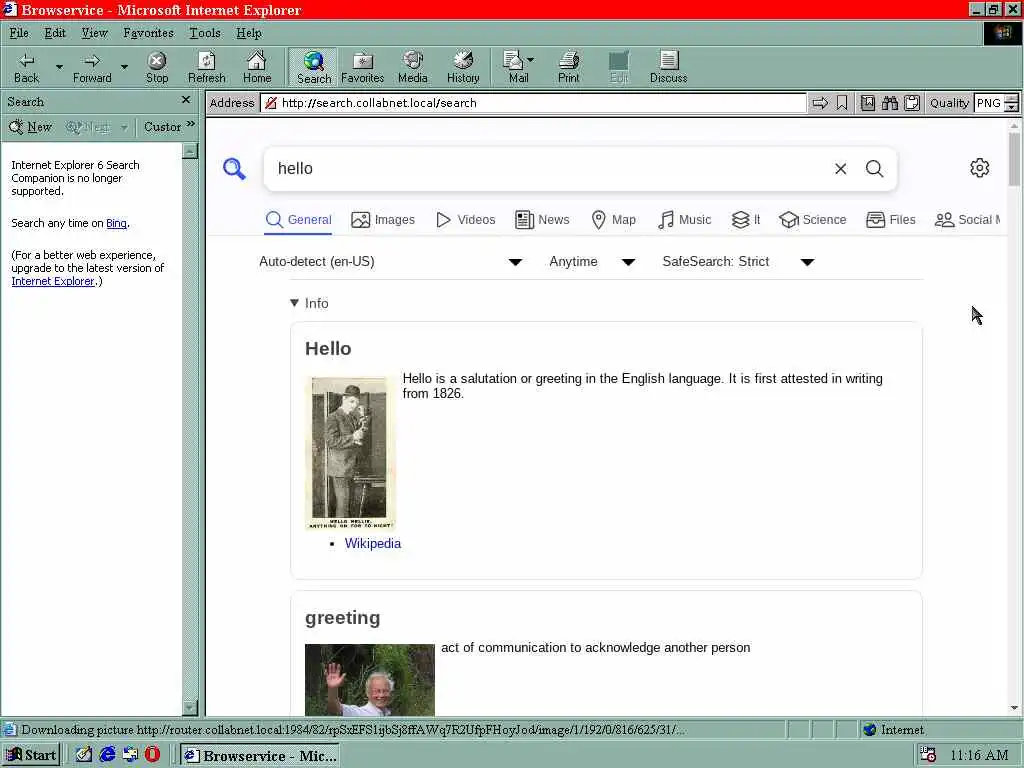Open the Favorites toolbar button

(x=362, y=68)
